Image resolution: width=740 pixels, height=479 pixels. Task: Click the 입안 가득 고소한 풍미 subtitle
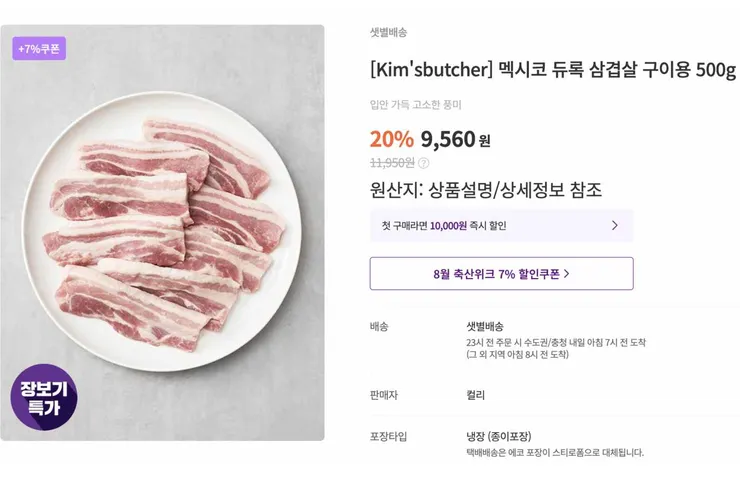pyautogui.click(x=415, y=105)
